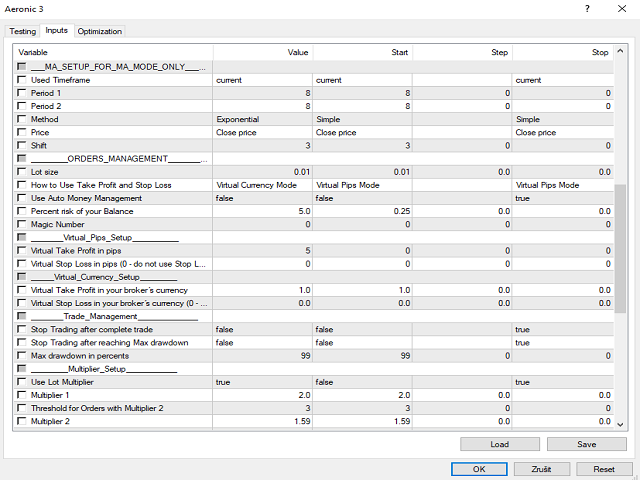Open Used Timeframe value 'current' dropdown
Viewport: 640px width, 480px height.
262,80
